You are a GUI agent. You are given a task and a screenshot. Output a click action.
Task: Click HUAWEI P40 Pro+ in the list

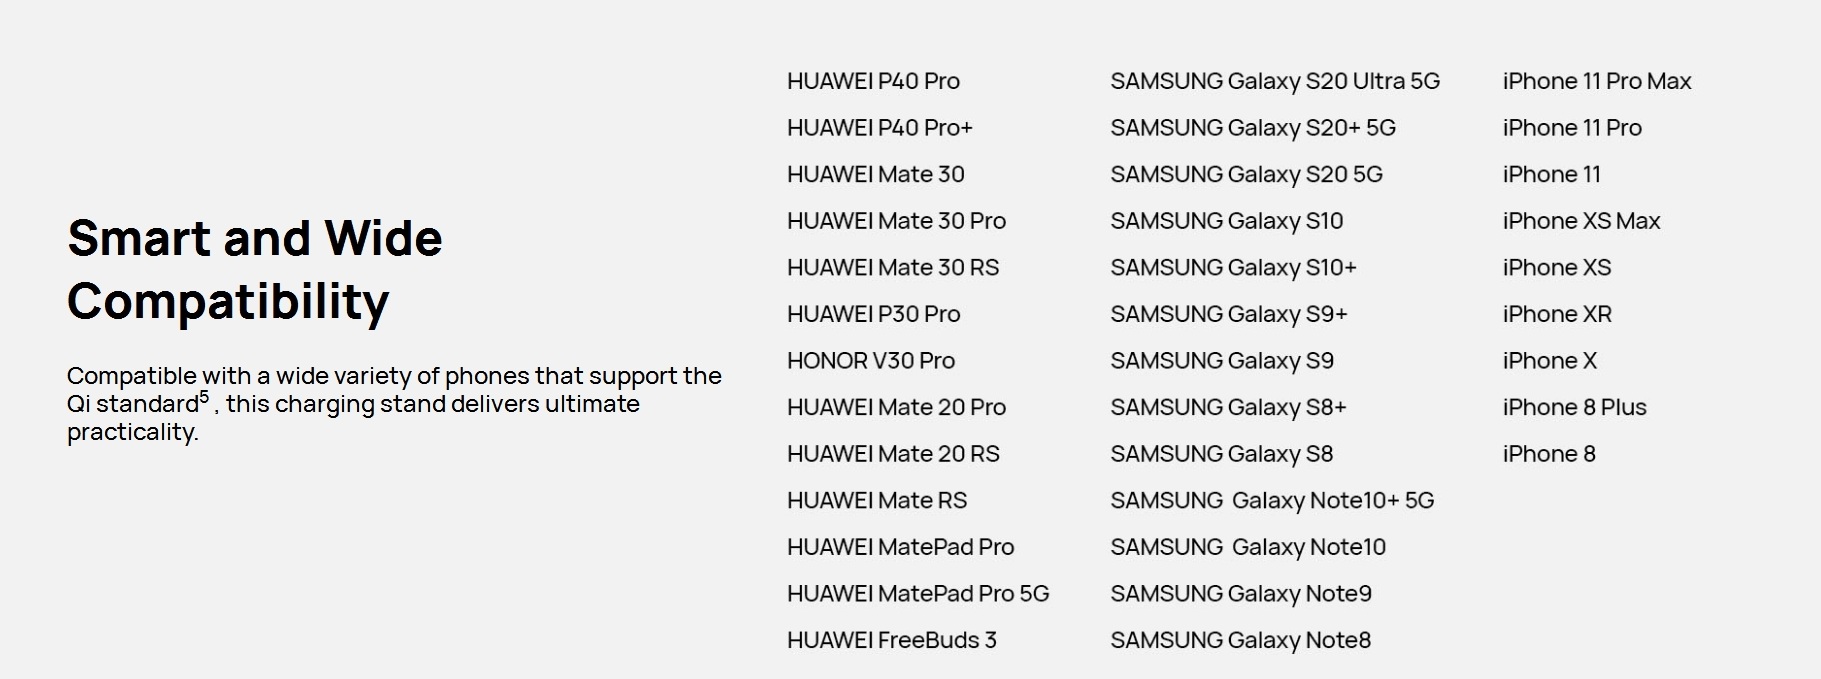click(x=879, y=128)
